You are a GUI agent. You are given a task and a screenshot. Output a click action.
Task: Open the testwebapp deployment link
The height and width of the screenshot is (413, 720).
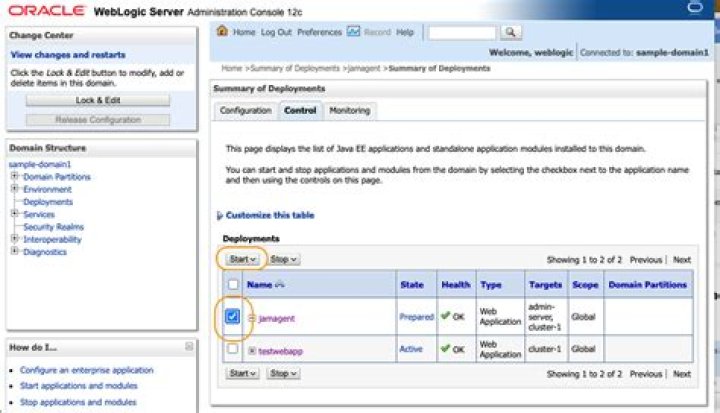point(281,351)
